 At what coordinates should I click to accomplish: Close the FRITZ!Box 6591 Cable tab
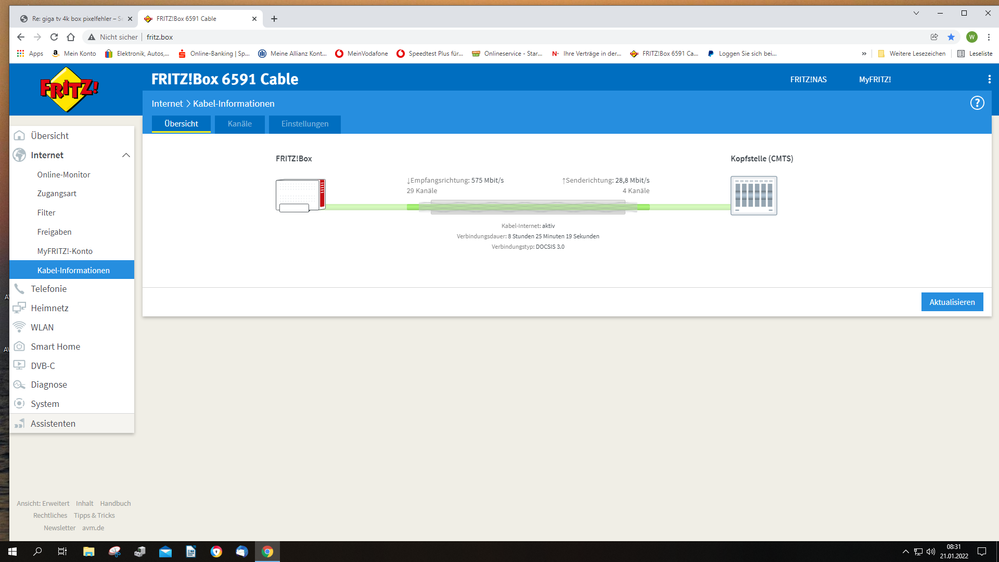coord(254,18)
